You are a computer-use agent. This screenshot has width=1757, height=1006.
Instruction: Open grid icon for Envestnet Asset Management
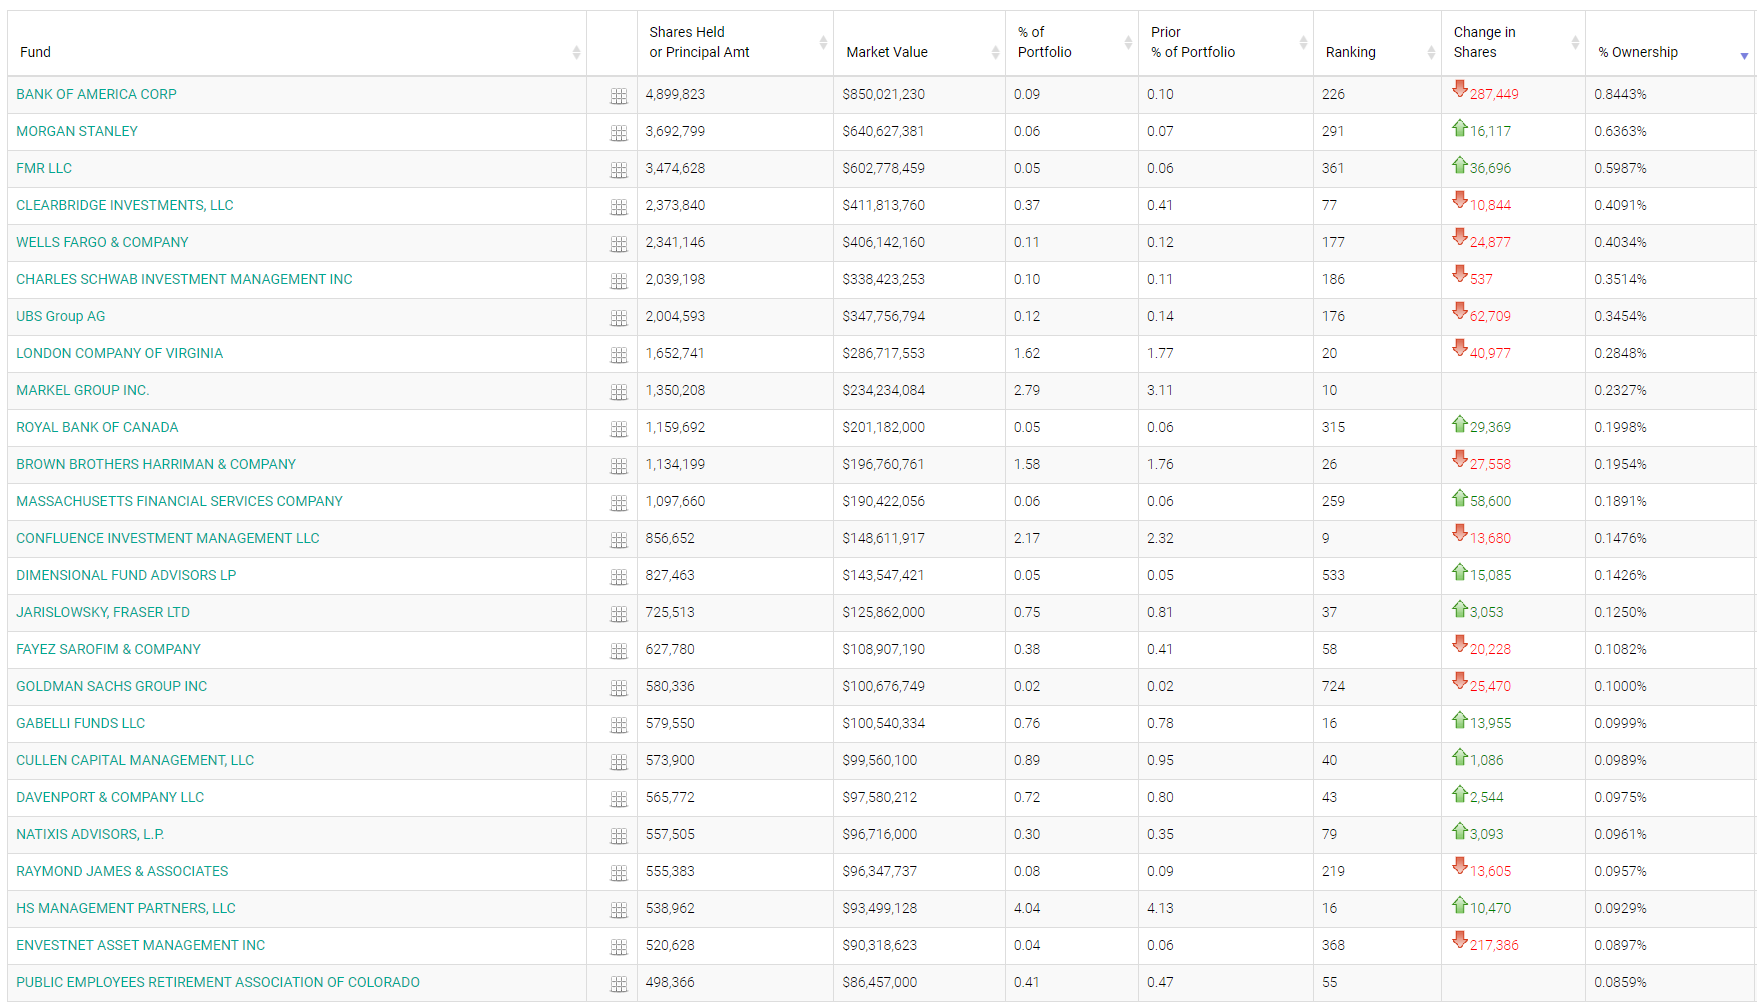tap(619, 947)
